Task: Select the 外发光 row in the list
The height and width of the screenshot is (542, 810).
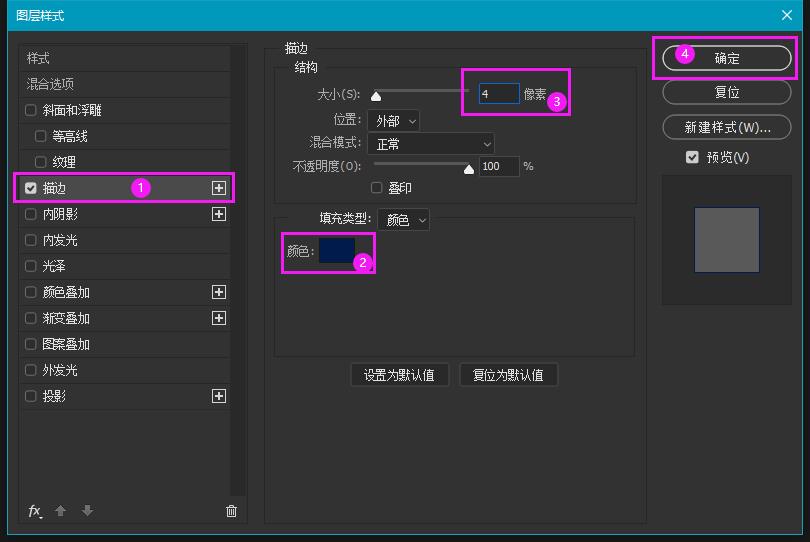Action: (125, 370)
